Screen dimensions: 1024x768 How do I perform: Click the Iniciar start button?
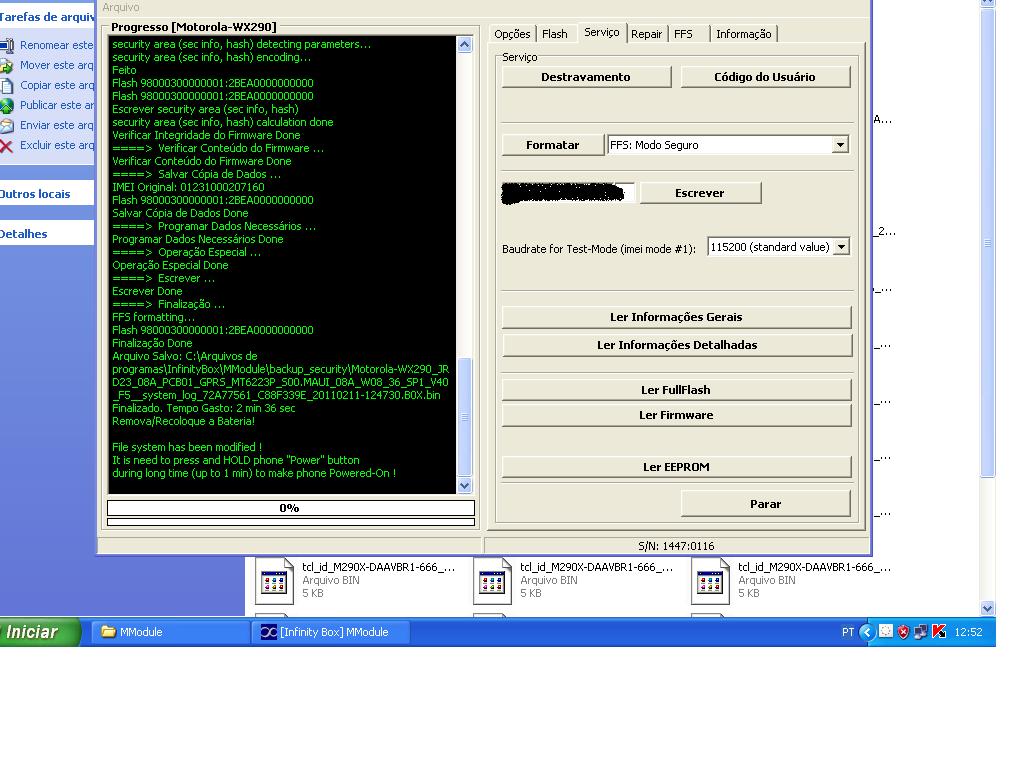tap(39, 632)
